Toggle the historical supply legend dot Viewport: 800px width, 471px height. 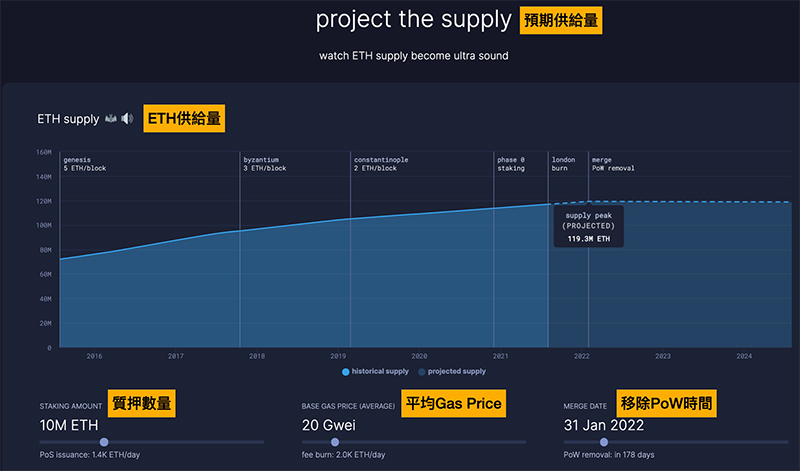(345, 372)
